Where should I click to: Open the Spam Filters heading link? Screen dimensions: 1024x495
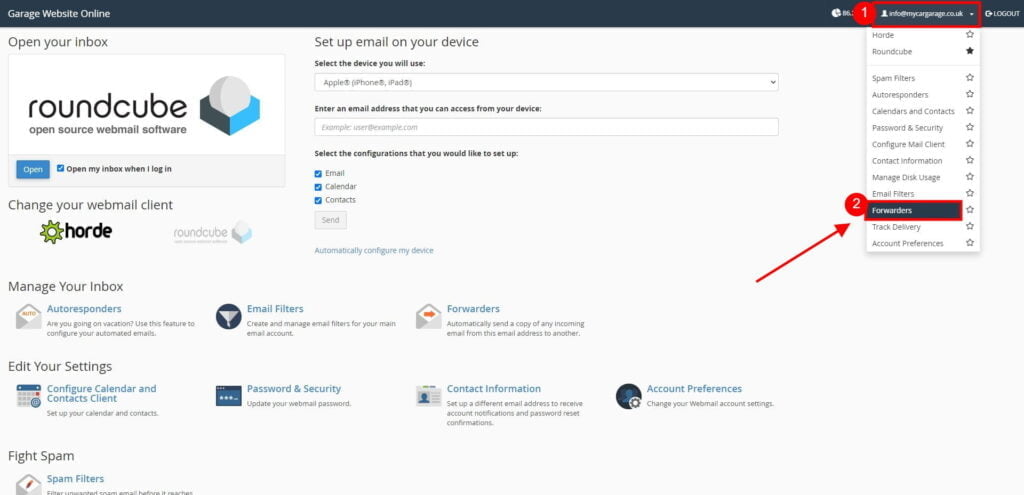[75, 479]
